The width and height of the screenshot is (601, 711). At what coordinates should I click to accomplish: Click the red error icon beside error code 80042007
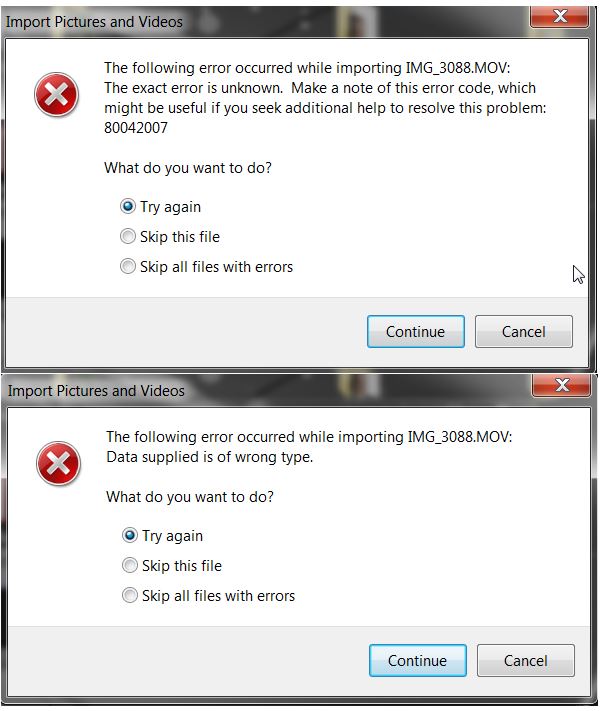(56, 95)
